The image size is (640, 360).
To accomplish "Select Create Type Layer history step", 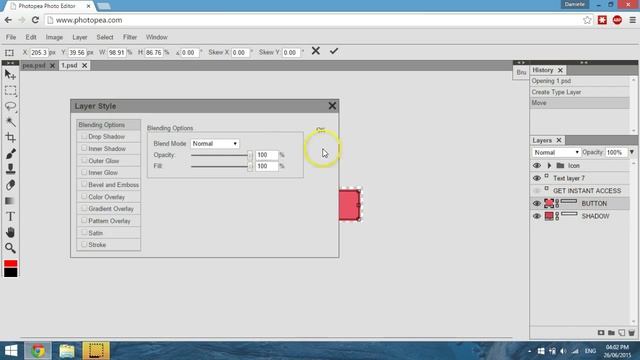I will click(x=580, y=92).
